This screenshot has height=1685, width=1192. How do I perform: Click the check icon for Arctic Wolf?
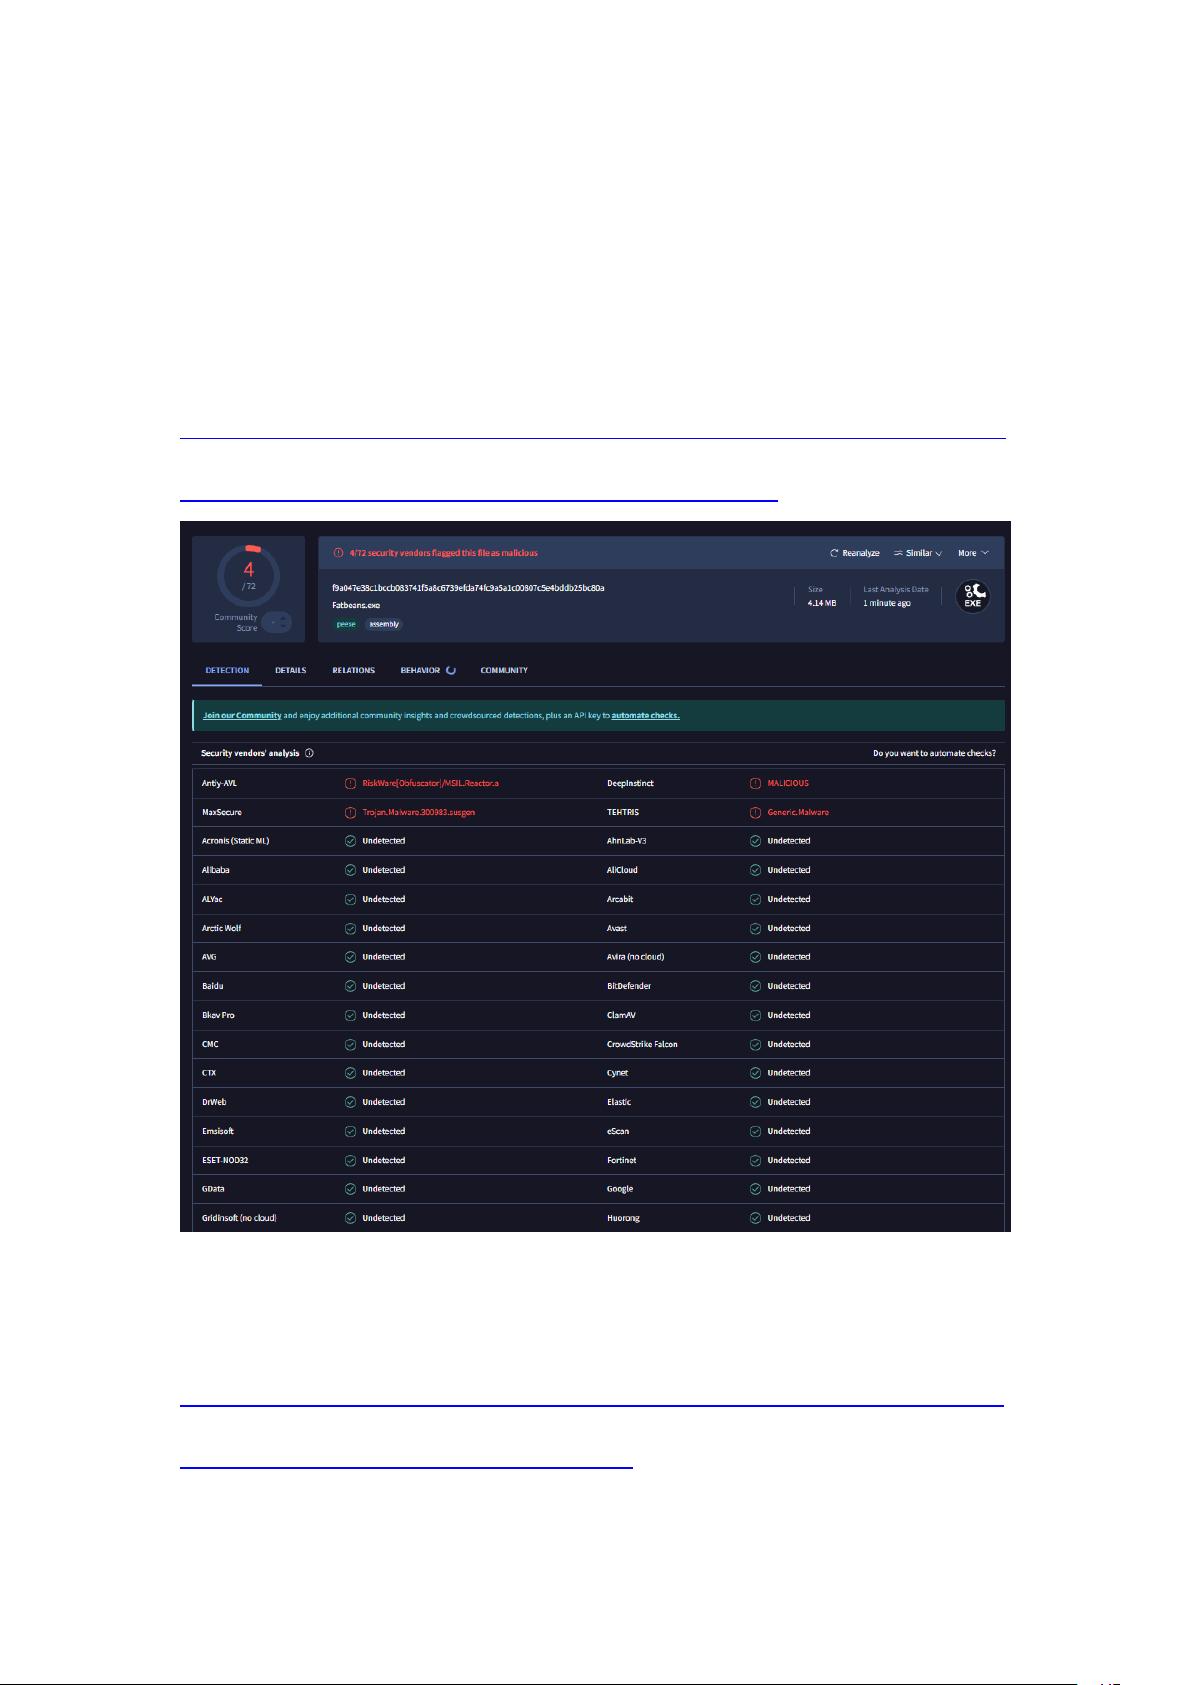coord(350,928)
